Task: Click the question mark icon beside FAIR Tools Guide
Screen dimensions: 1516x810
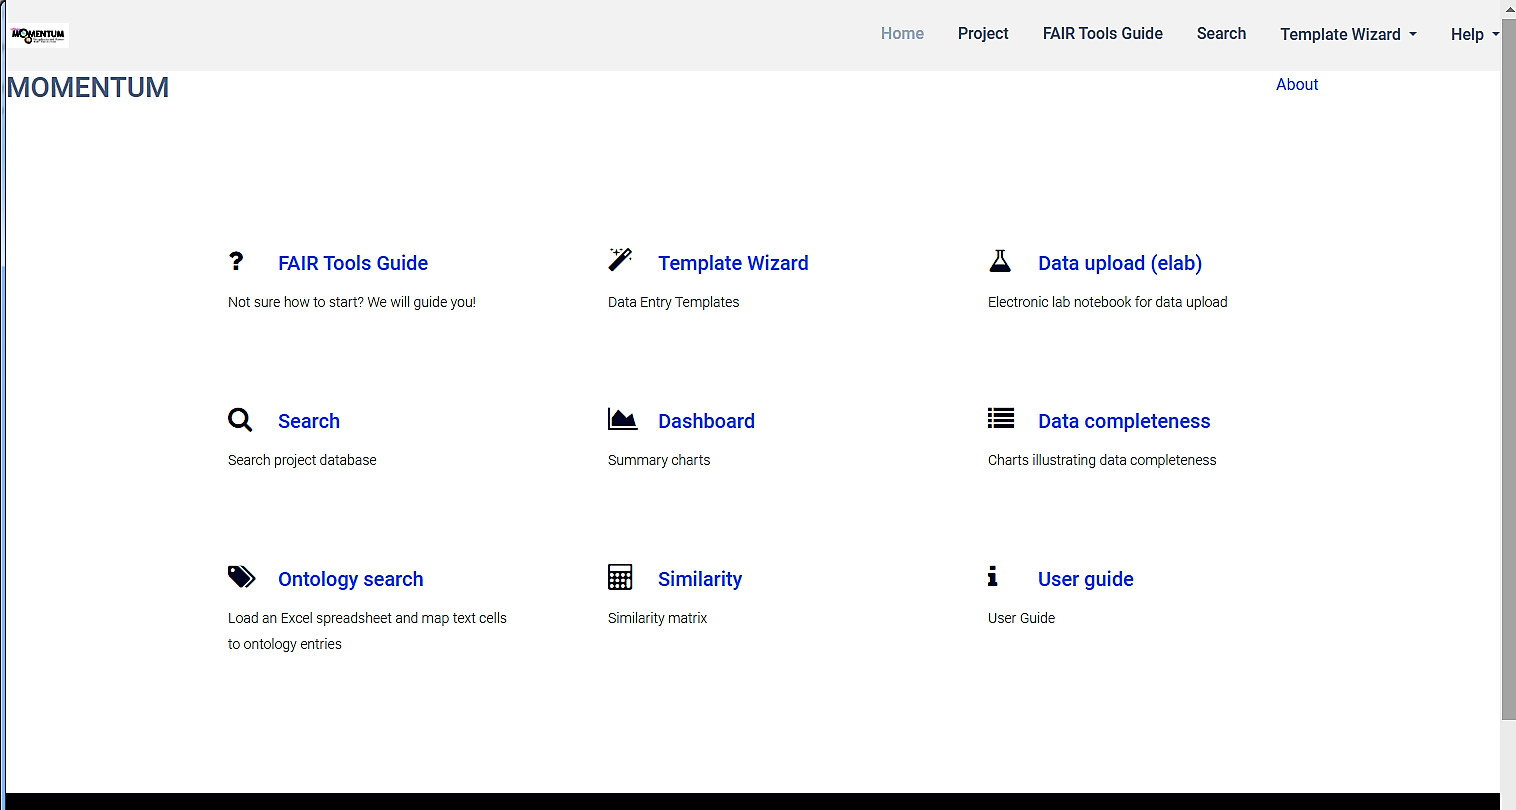Action: click(x=236, y=261)
